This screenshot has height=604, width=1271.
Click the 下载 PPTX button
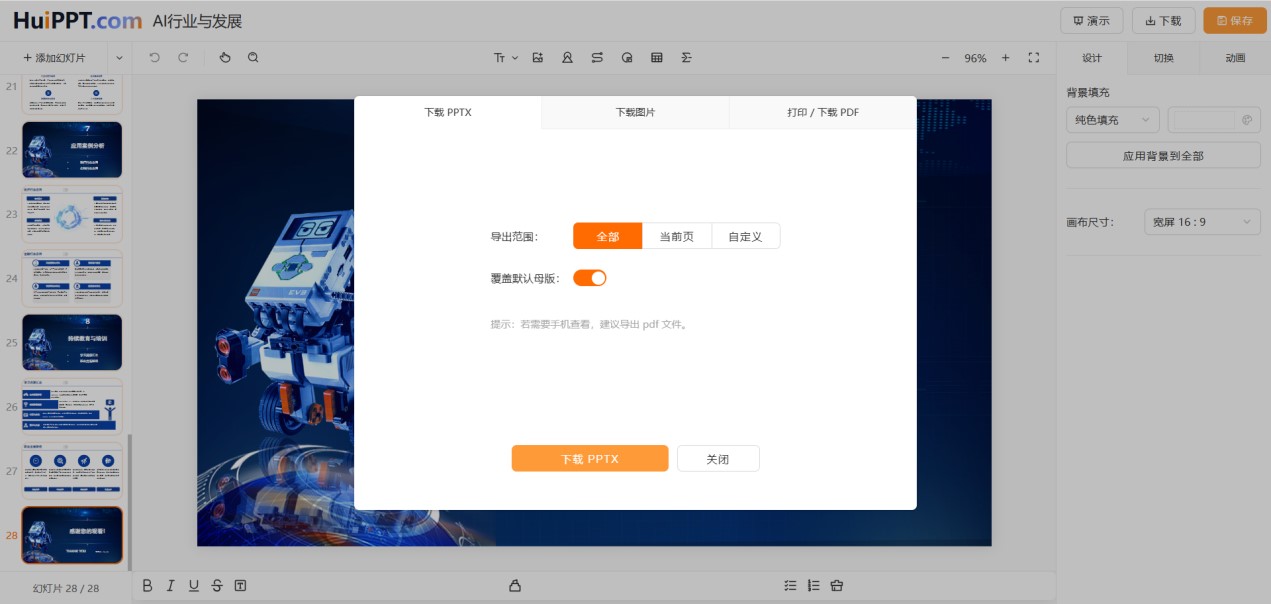(x=589, y=458)
